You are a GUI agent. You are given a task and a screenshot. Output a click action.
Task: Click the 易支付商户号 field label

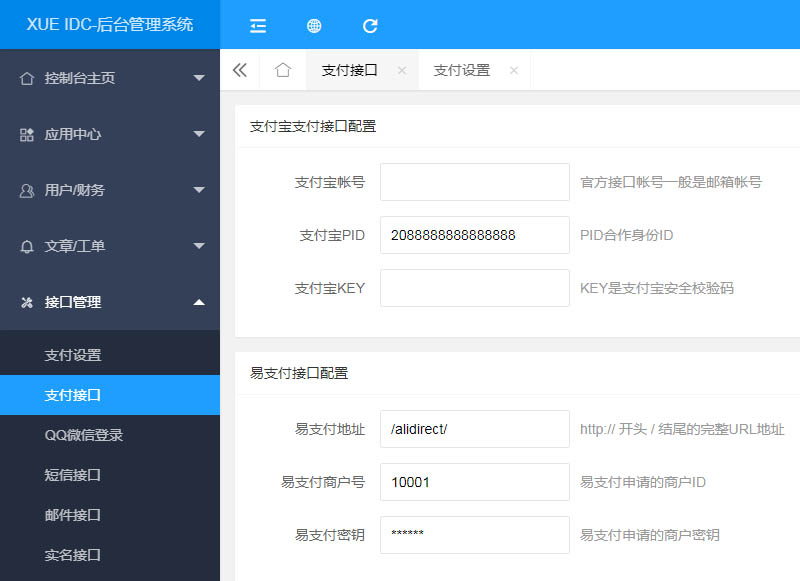pyautogui.click(x=323, y=482)
